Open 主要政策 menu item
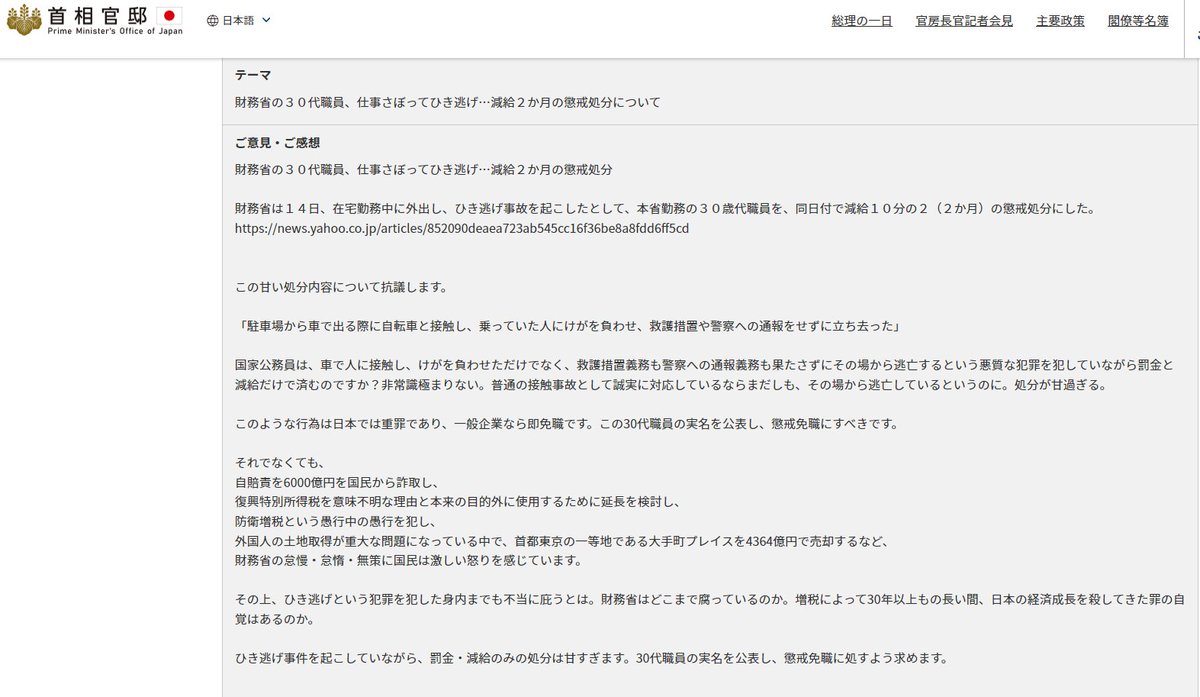Screen dimensions: 1200x697 1060,21
